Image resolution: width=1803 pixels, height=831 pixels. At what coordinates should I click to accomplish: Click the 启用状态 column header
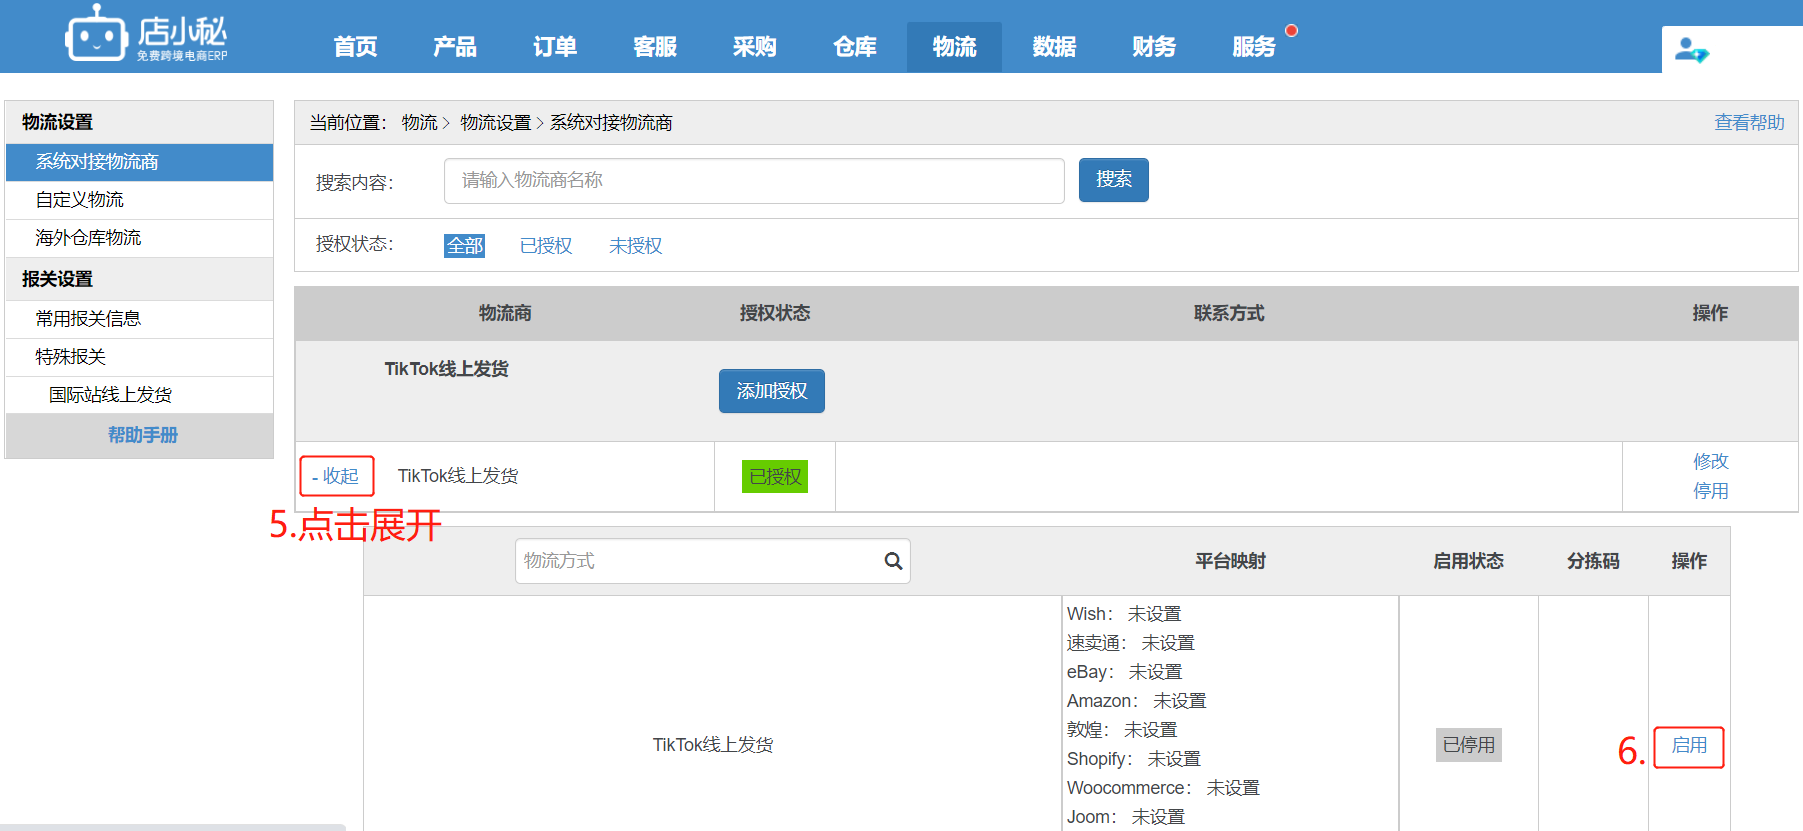(x=1468, y=562)
